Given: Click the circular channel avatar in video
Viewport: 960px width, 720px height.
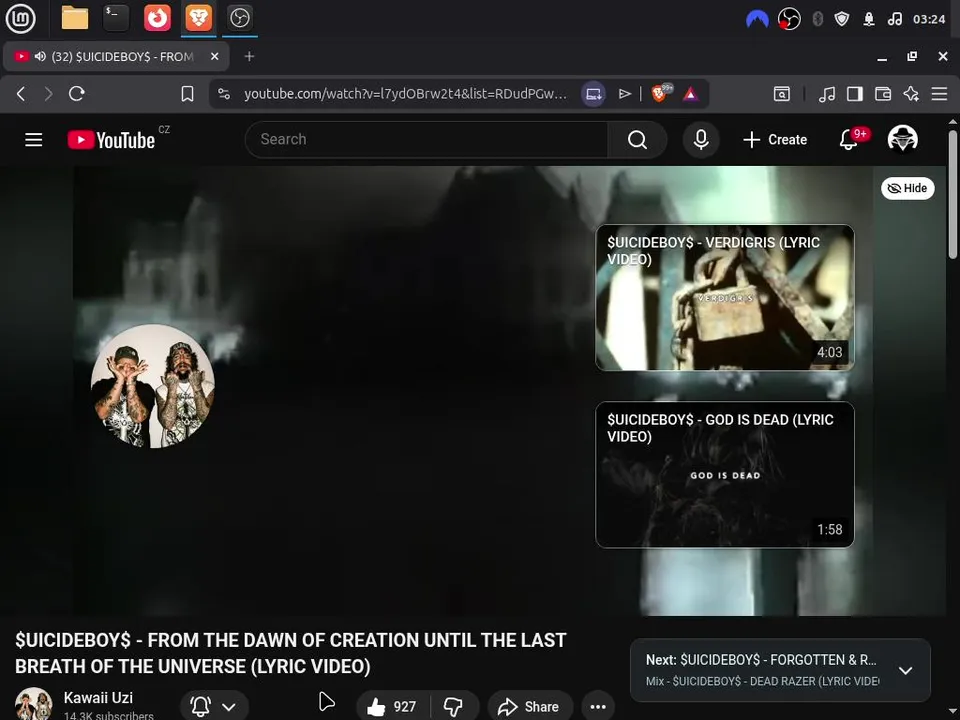Looking at the screenshot, I should (152, 386).
